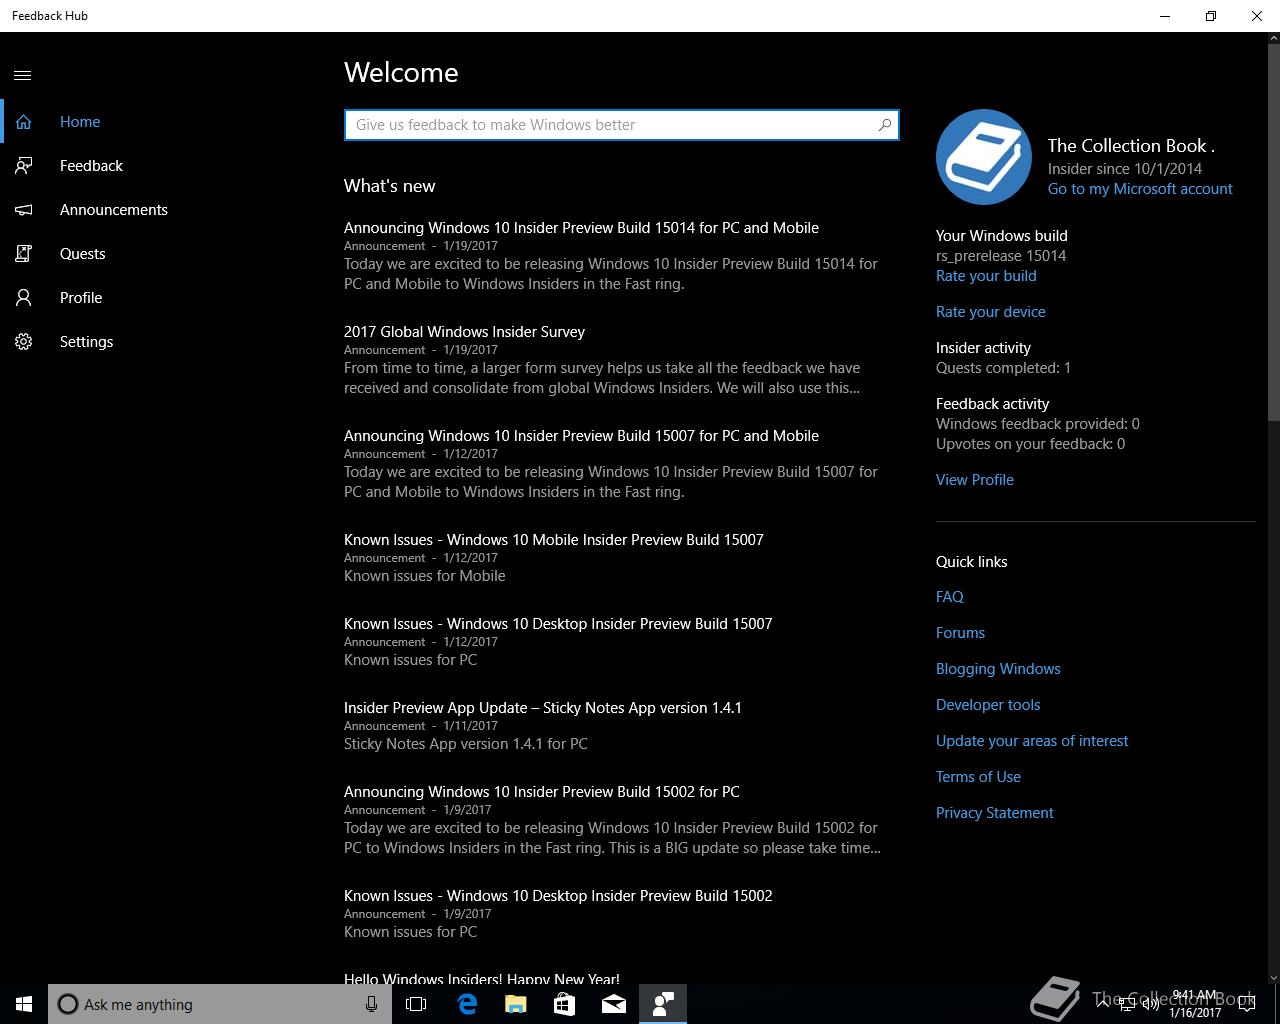The width and height of the screenshot is (1280, 1024).
Task: Click Go to my Microsoft account link
Action: (x=1140, y=189)
